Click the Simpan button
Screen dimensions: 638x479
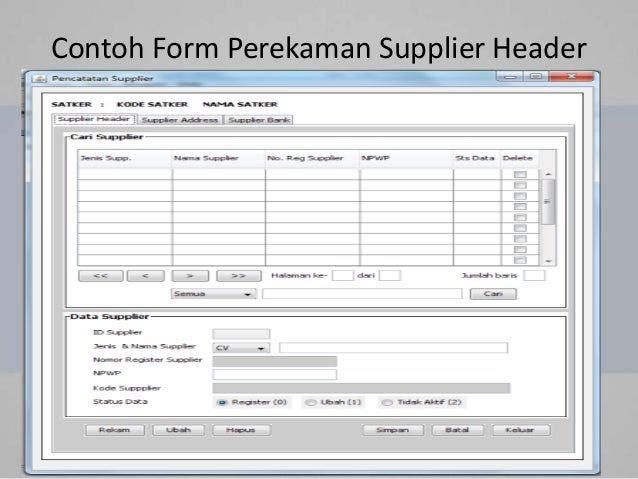click(393, 430)
